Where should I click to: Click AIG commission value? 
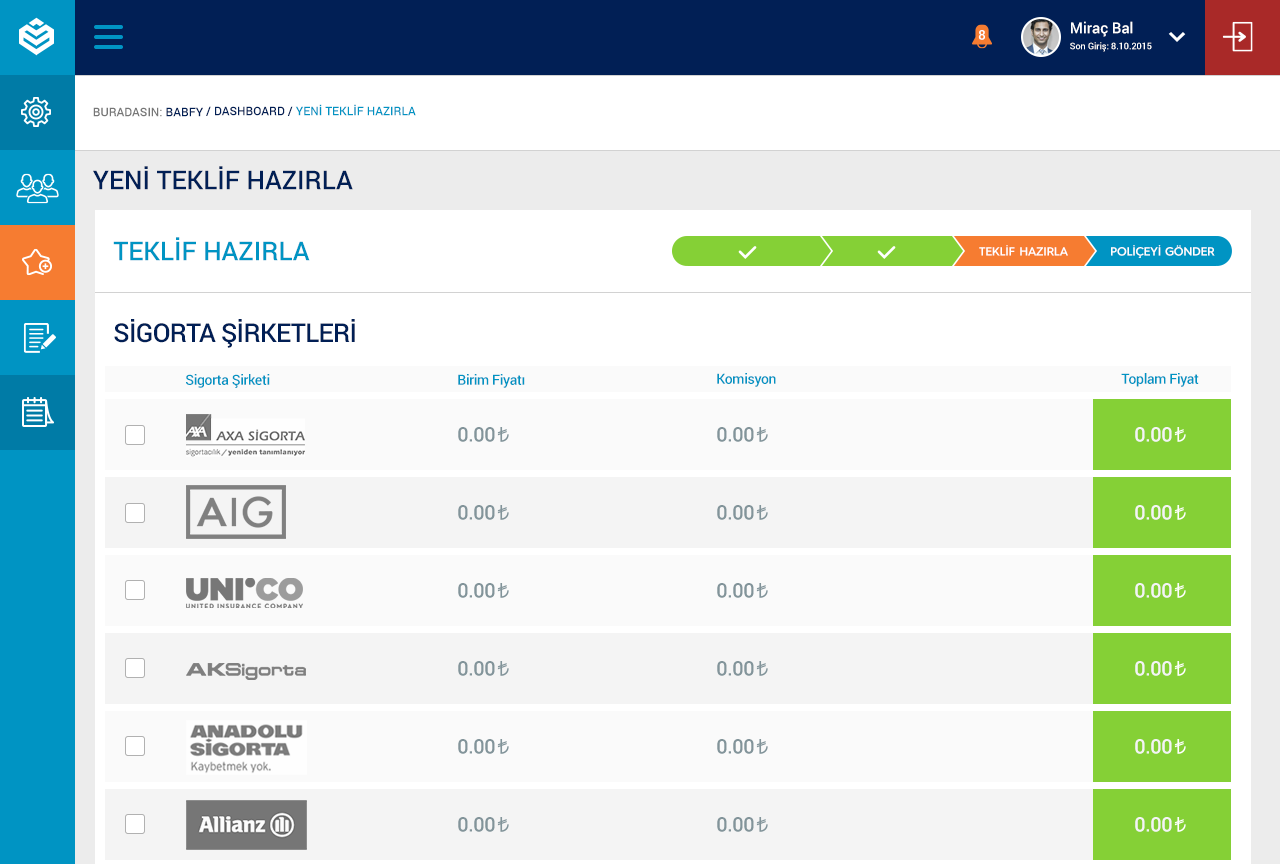tap(742, 513)
